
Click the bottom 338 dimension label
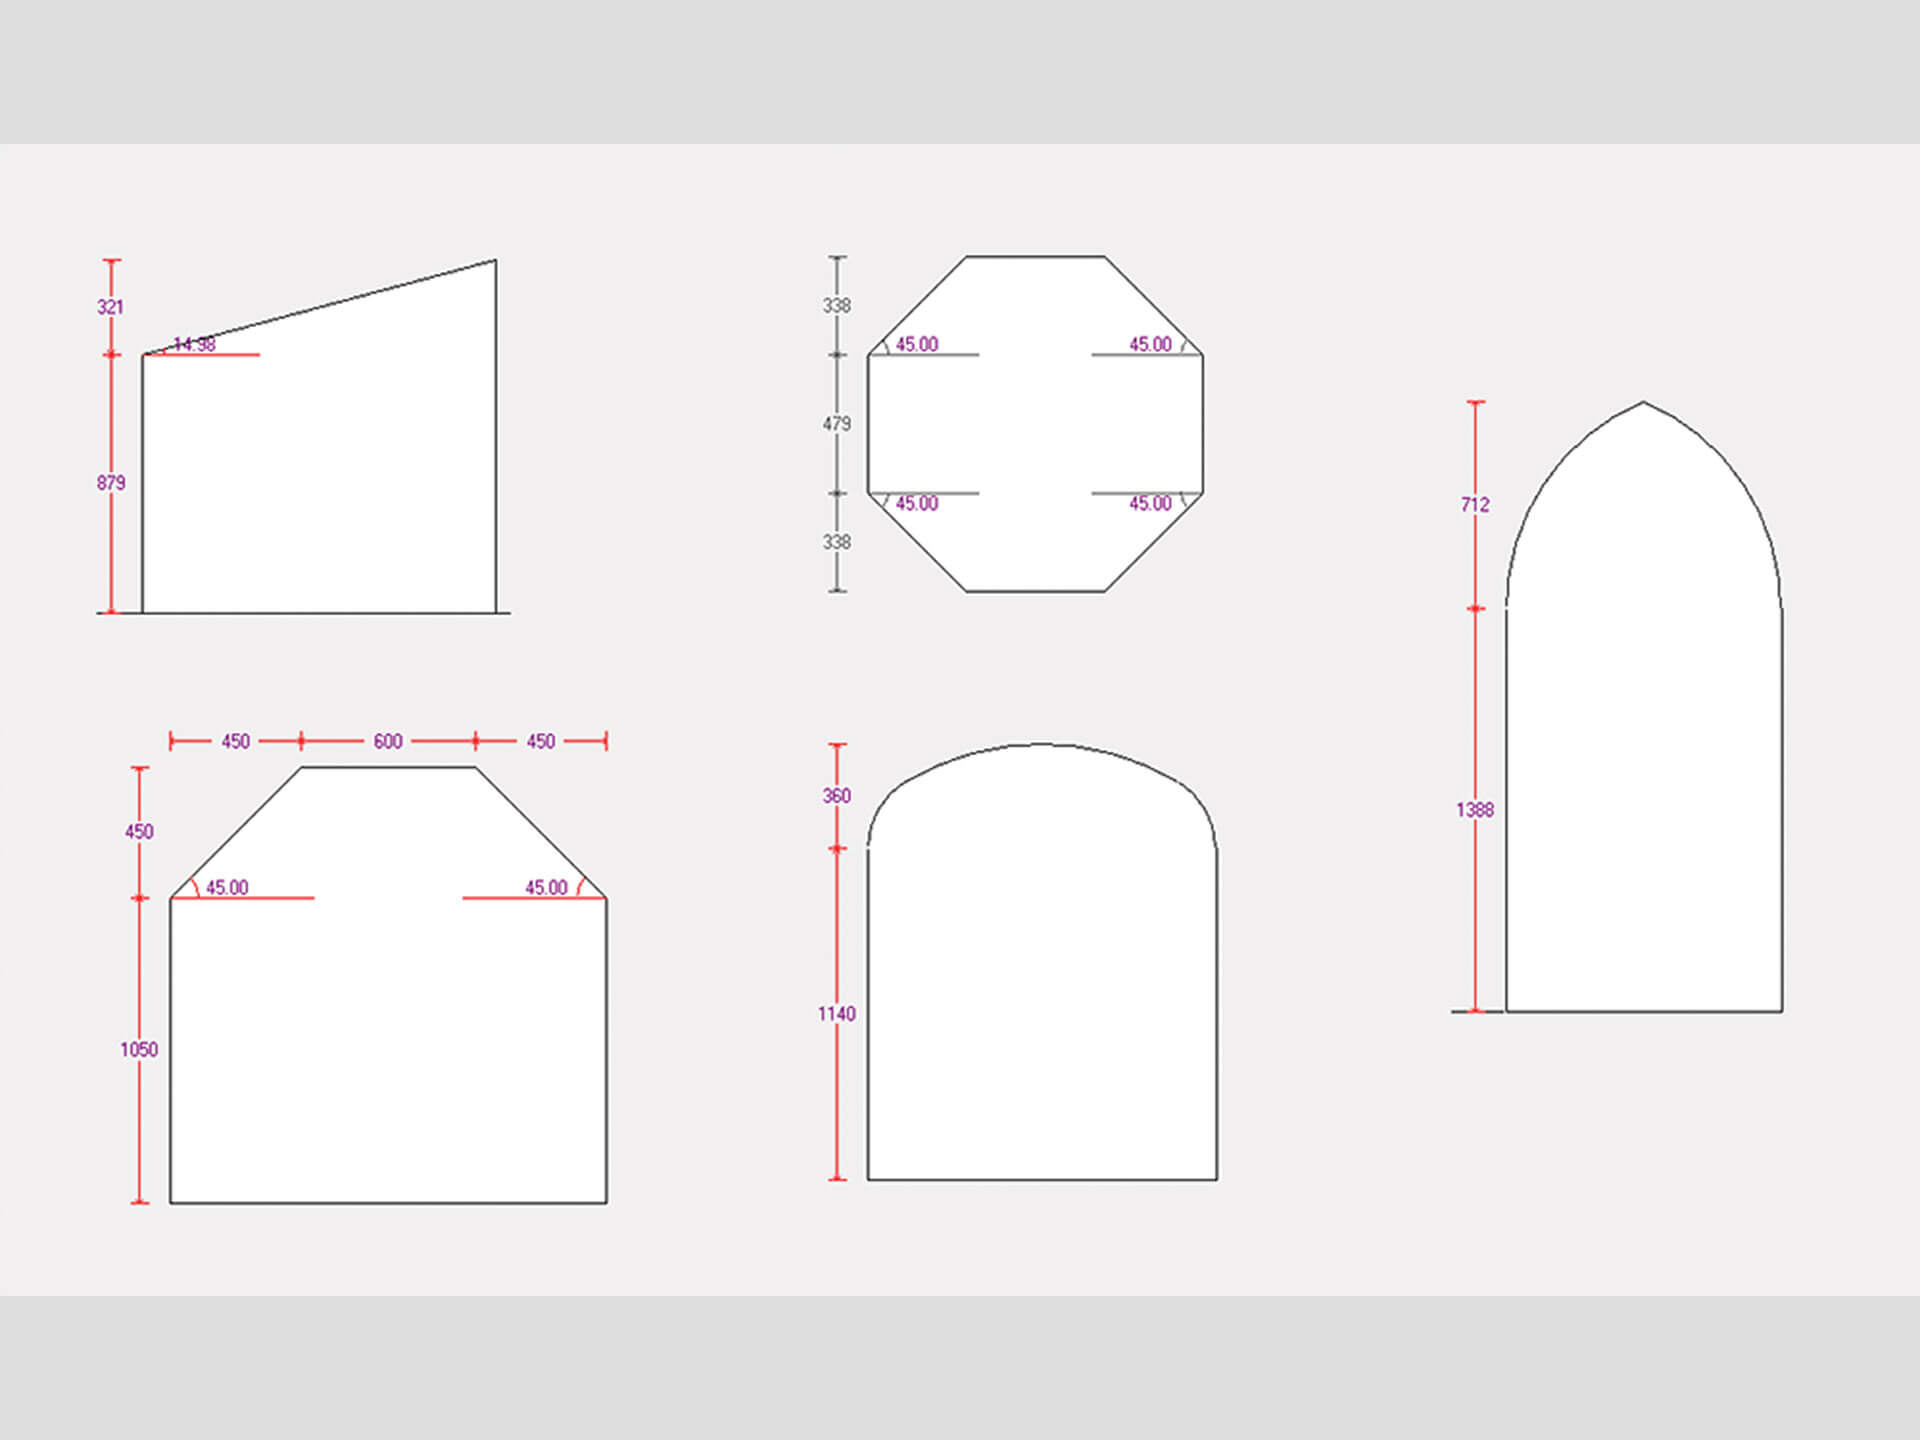coord(837,542)
